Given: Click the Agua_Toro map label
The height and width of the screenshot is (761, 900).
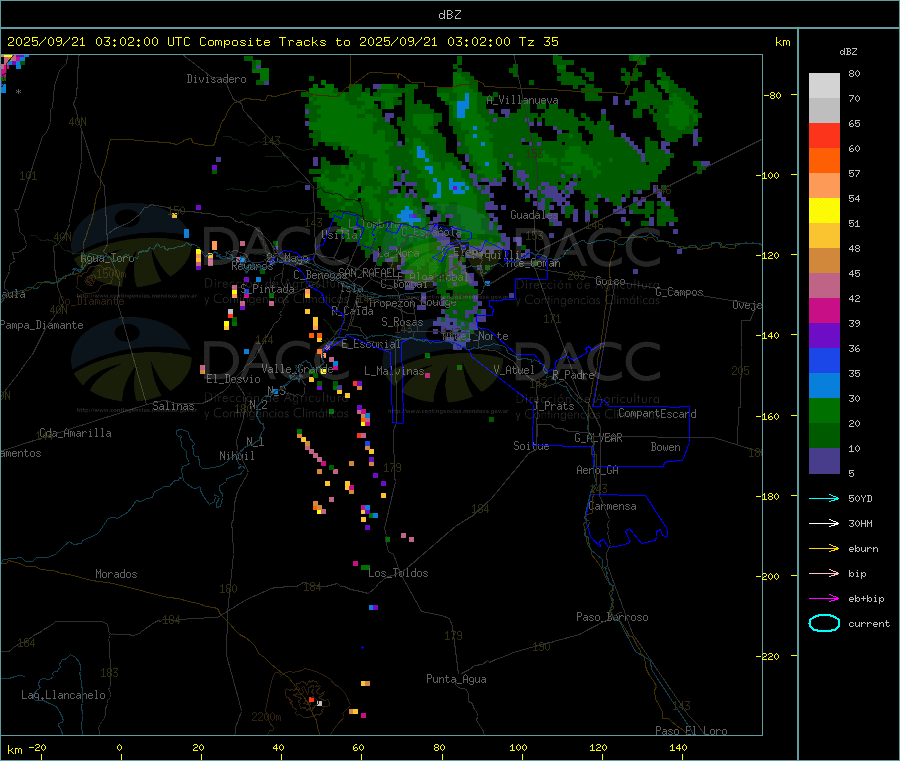Looking at the screenshot, I should [x=107, y=258].
